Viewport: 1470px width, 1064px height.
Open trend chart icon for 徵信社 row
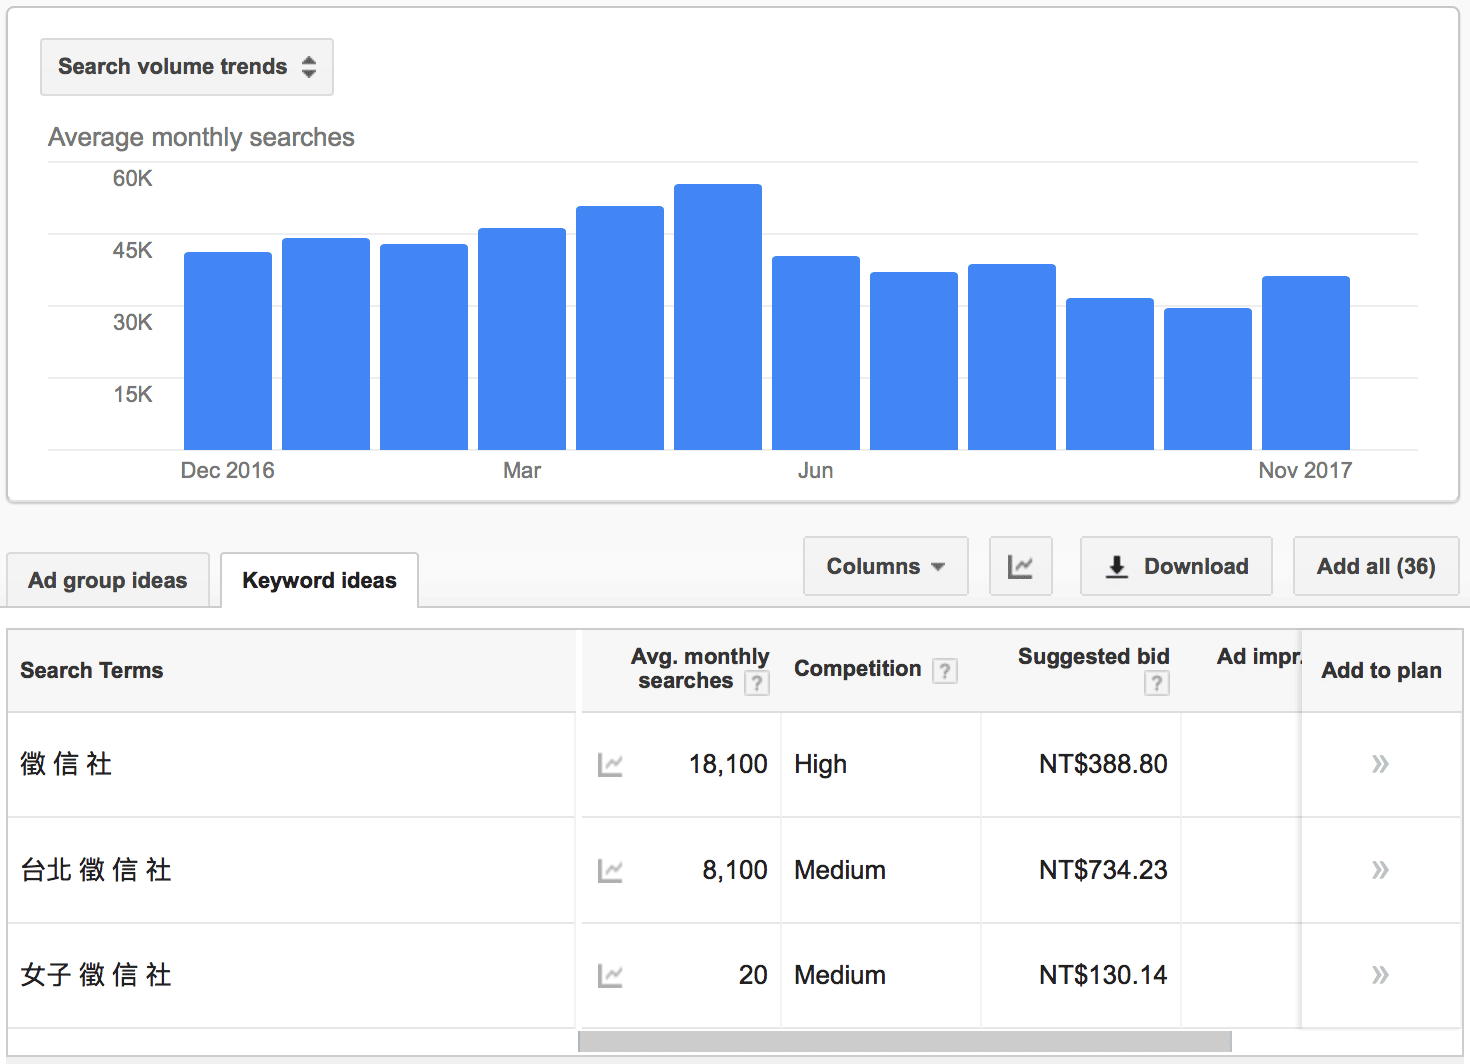click(610, 765)
